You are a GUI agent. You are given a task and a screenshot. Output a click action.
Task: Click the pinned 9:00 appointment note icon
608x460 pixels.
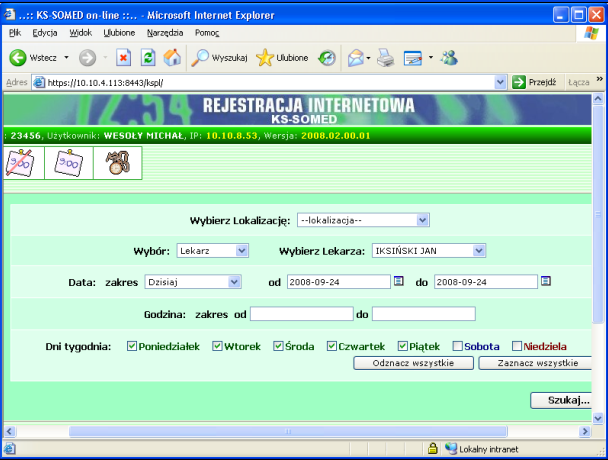[x=69, y=163]
